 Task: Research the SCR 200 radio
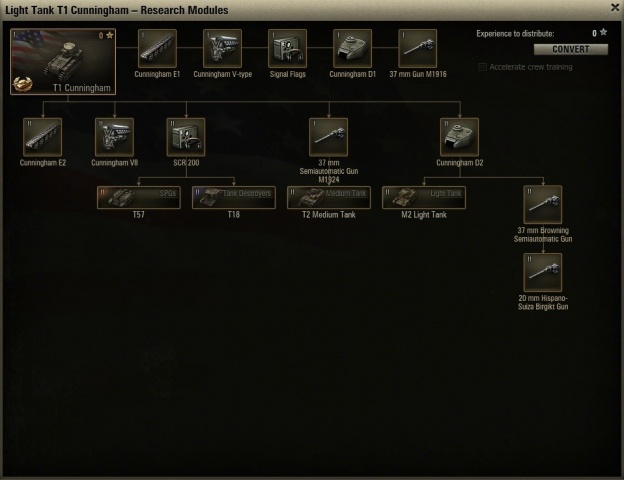(x=186, y=137)
